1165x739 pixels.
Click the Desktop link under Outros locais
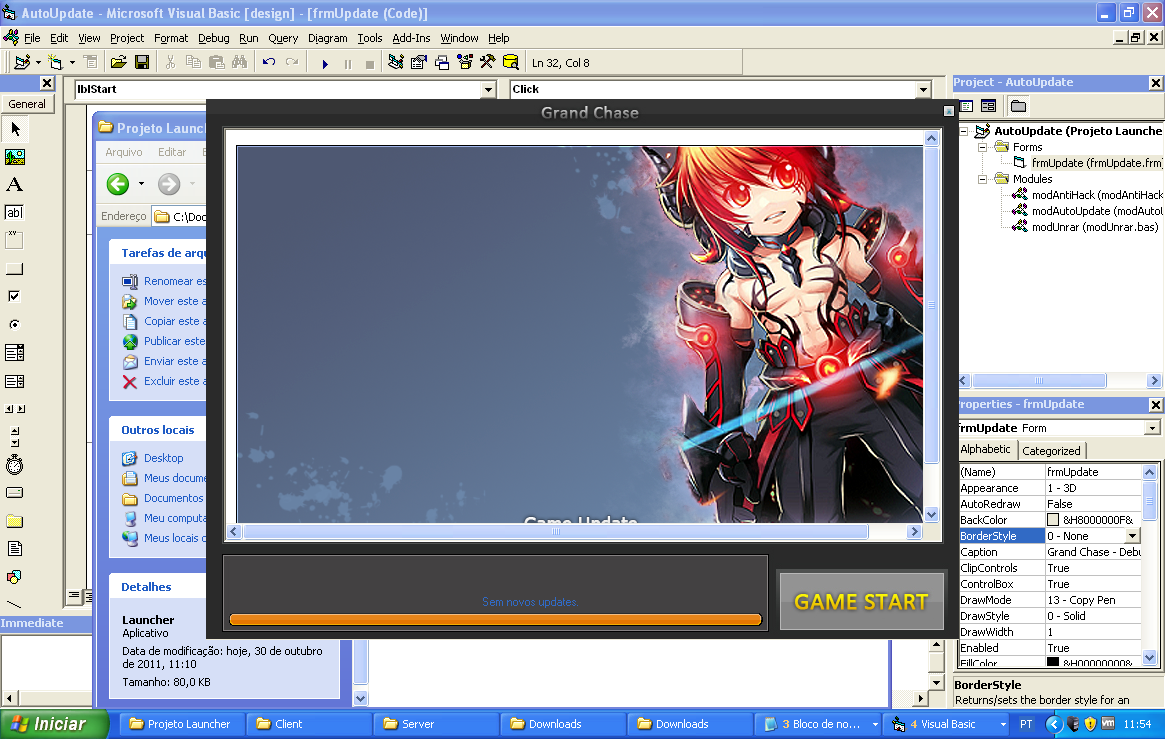point(163,458)
